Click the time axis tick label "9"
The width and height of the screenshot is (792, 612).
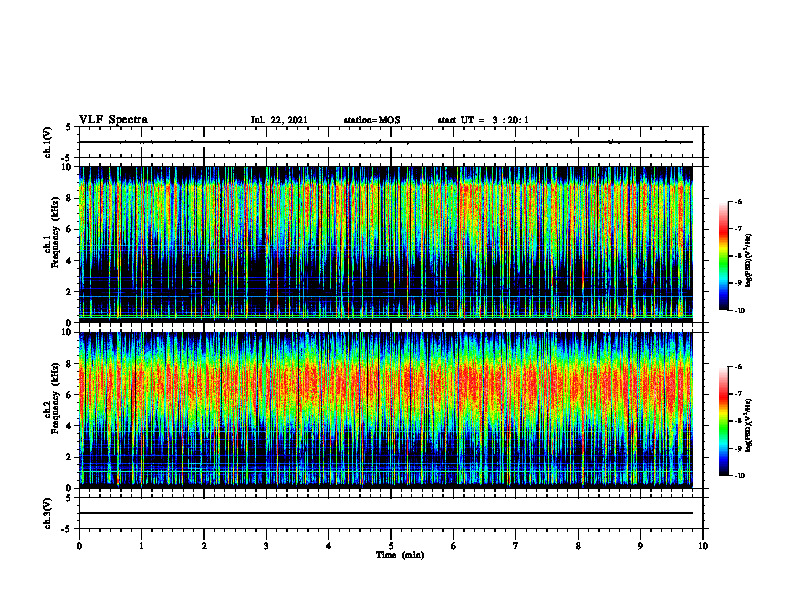click(640, 546)
